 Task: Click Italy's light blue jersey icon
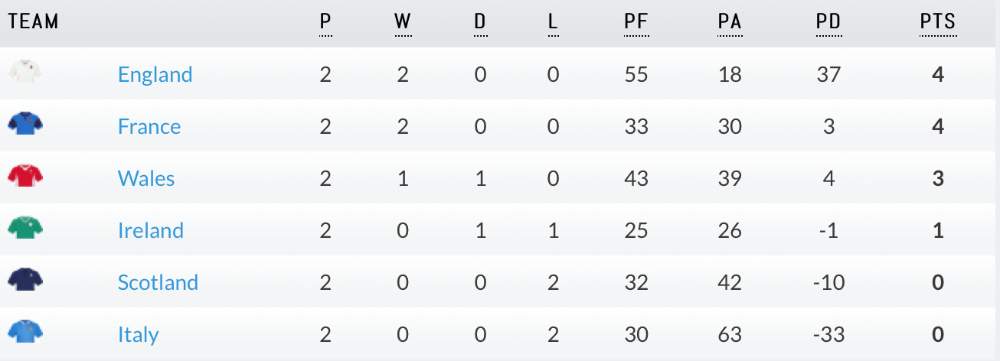click(x=26, y=332)
